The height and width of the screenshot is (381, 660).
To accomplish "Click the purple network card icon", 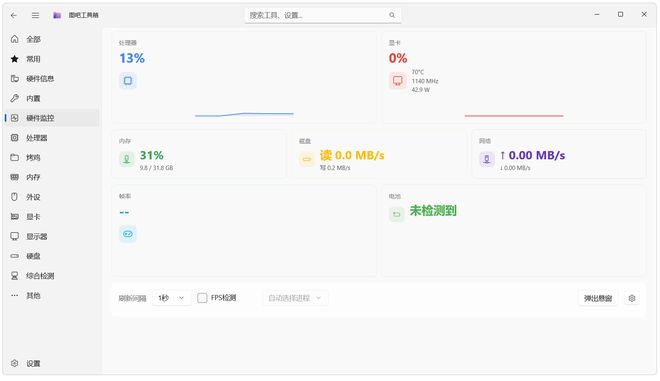I will pos(487,159).
